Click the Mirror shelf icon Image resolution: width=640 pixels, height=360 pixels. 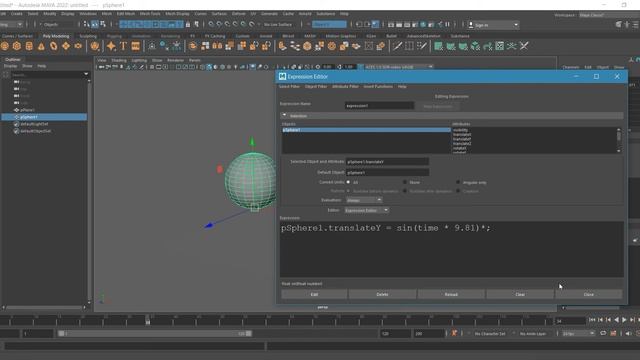click(x=217, y=46)
